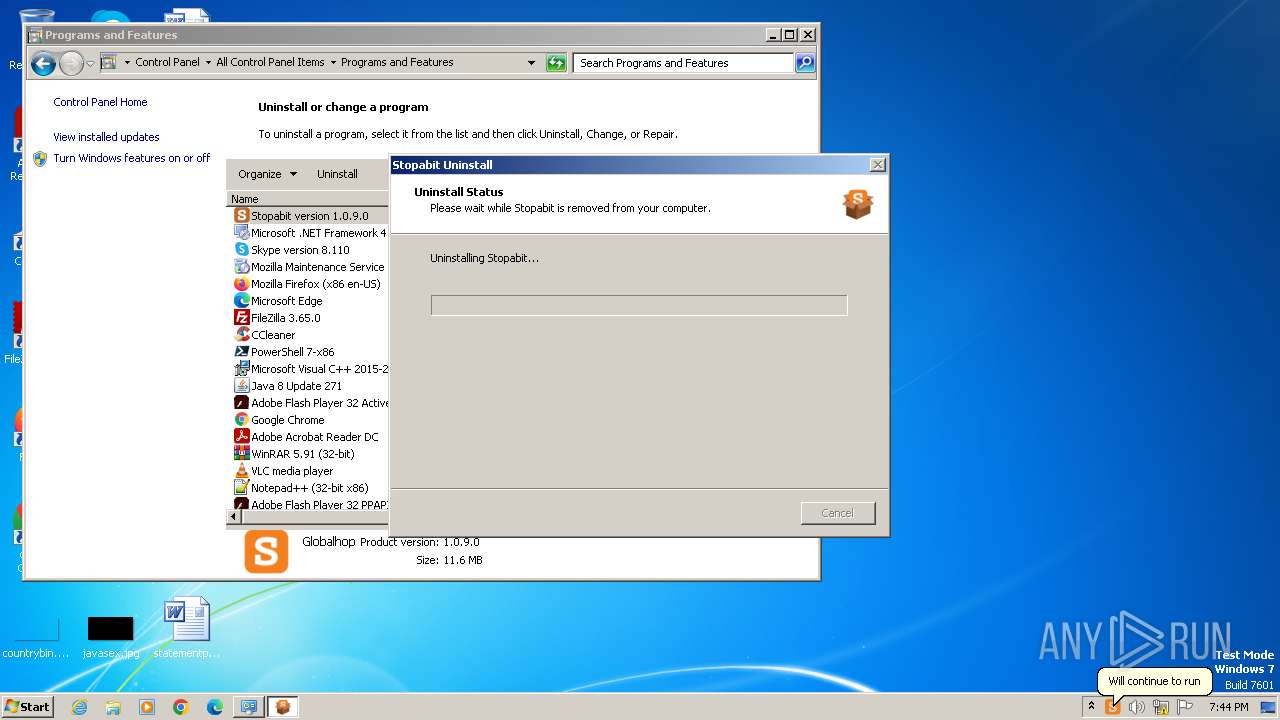This screenshot has height=720, width=1280.
Task: Select Mozilla Firefox (x86 en-US) icon
Action: (241, 284)
